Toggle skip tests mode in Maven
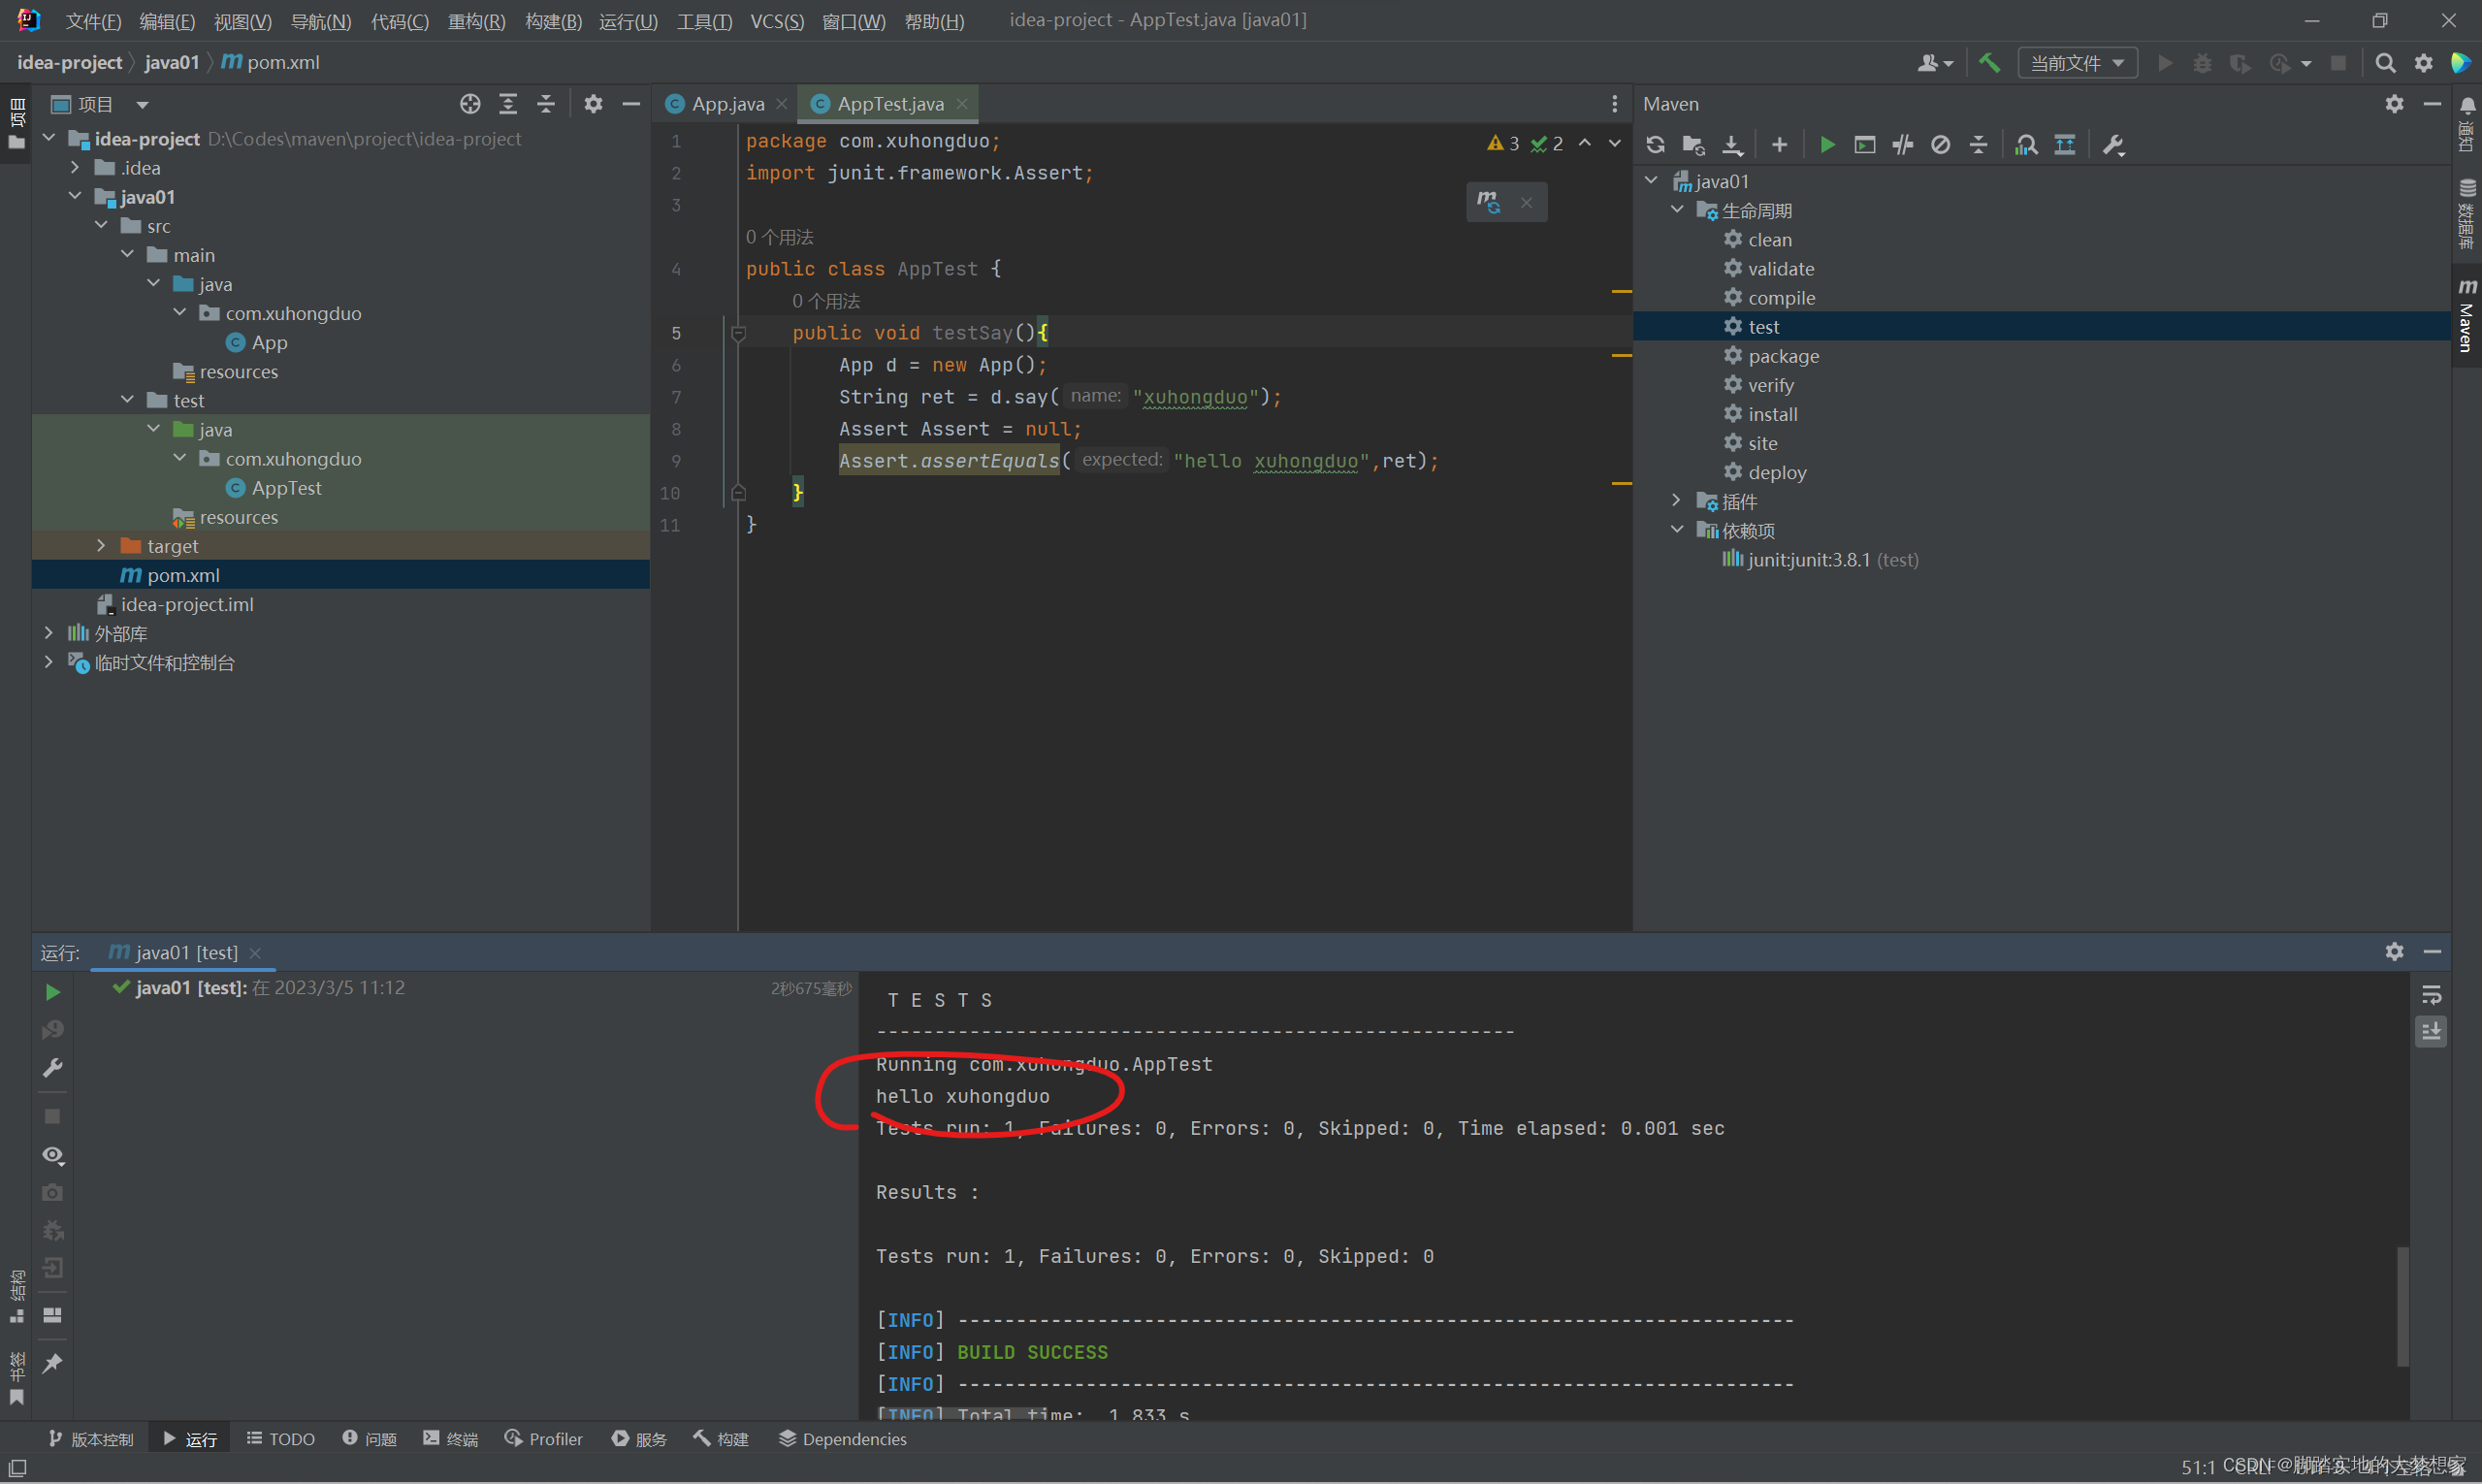The height and width of the screenshot is (1484, 2482). (x=1941, y=145)
